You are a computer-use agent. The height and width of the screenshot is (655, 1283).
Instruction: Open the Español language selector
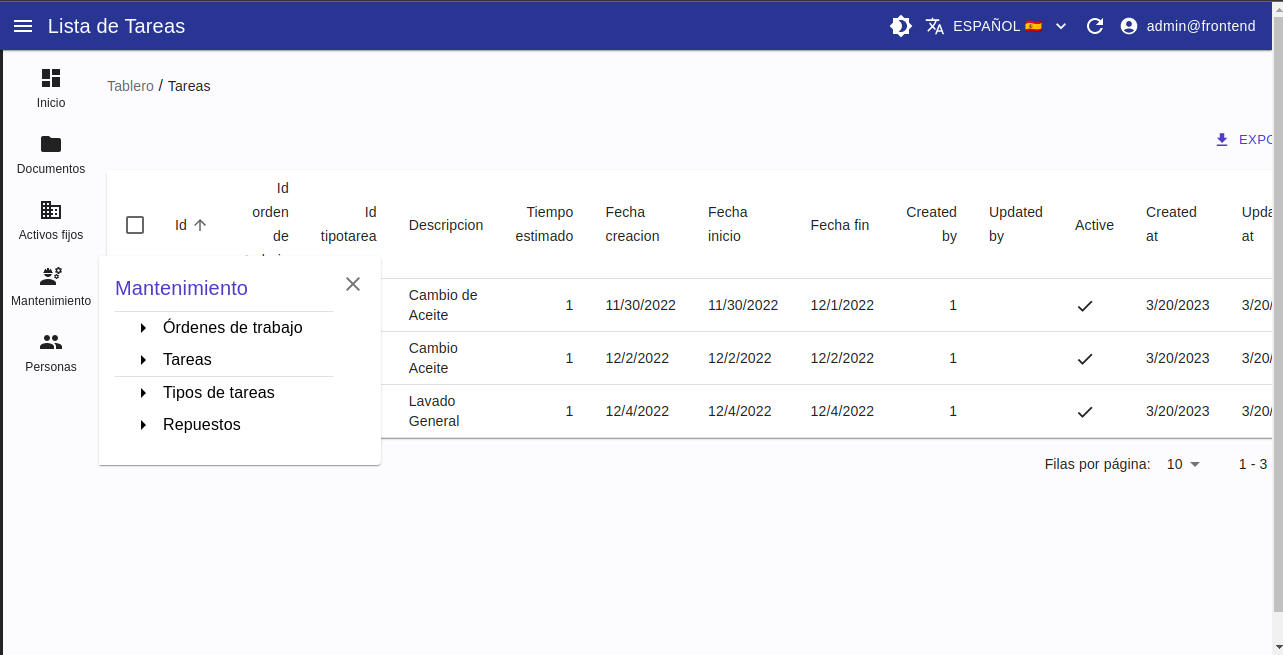tap(996, 26)
